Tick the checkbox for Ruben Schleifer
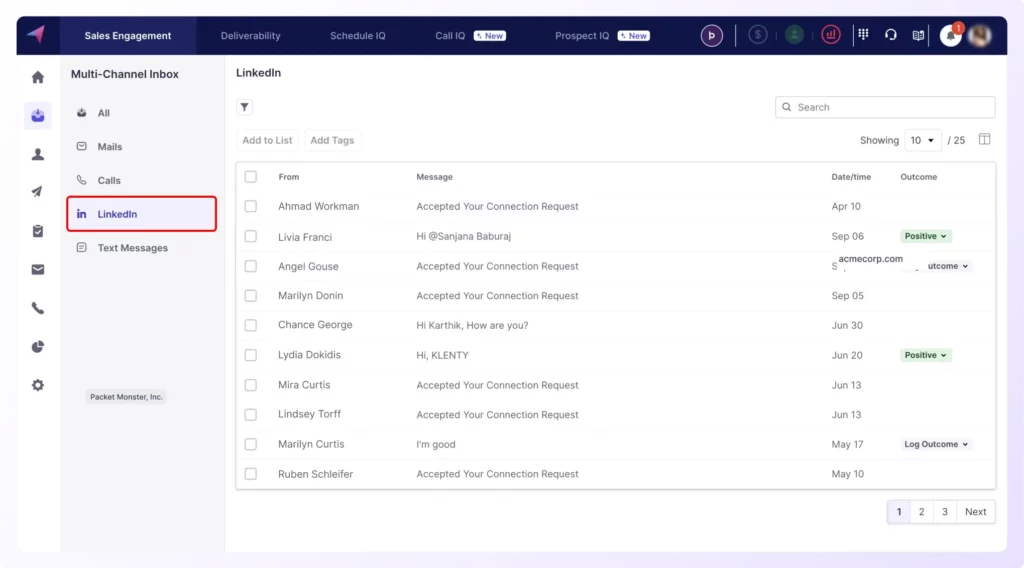Screen dimensions: 1024x568 coord(251,474)
